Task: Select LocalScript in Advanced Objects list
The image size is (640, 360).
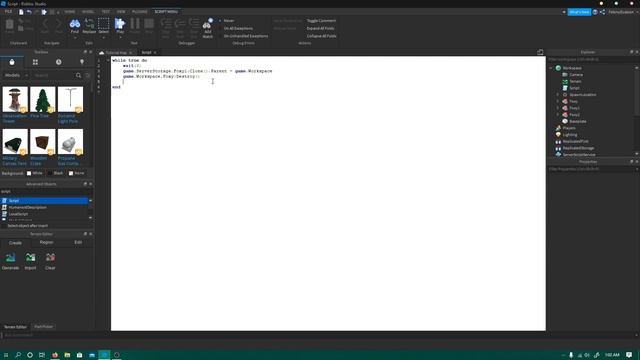Action: tap(19, 214)
